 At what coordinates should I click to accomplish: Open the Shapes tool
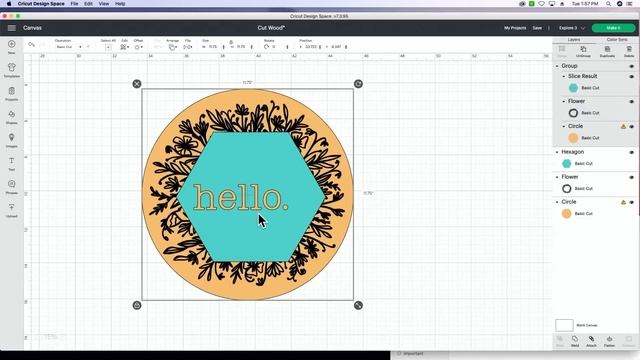(11, 117)
